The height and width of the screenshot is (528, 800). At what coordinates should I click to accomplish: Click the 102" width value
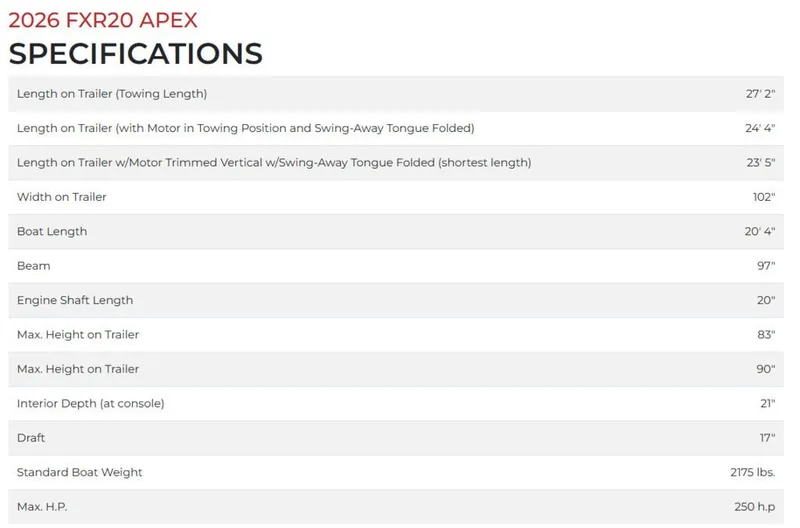[764, 197]
